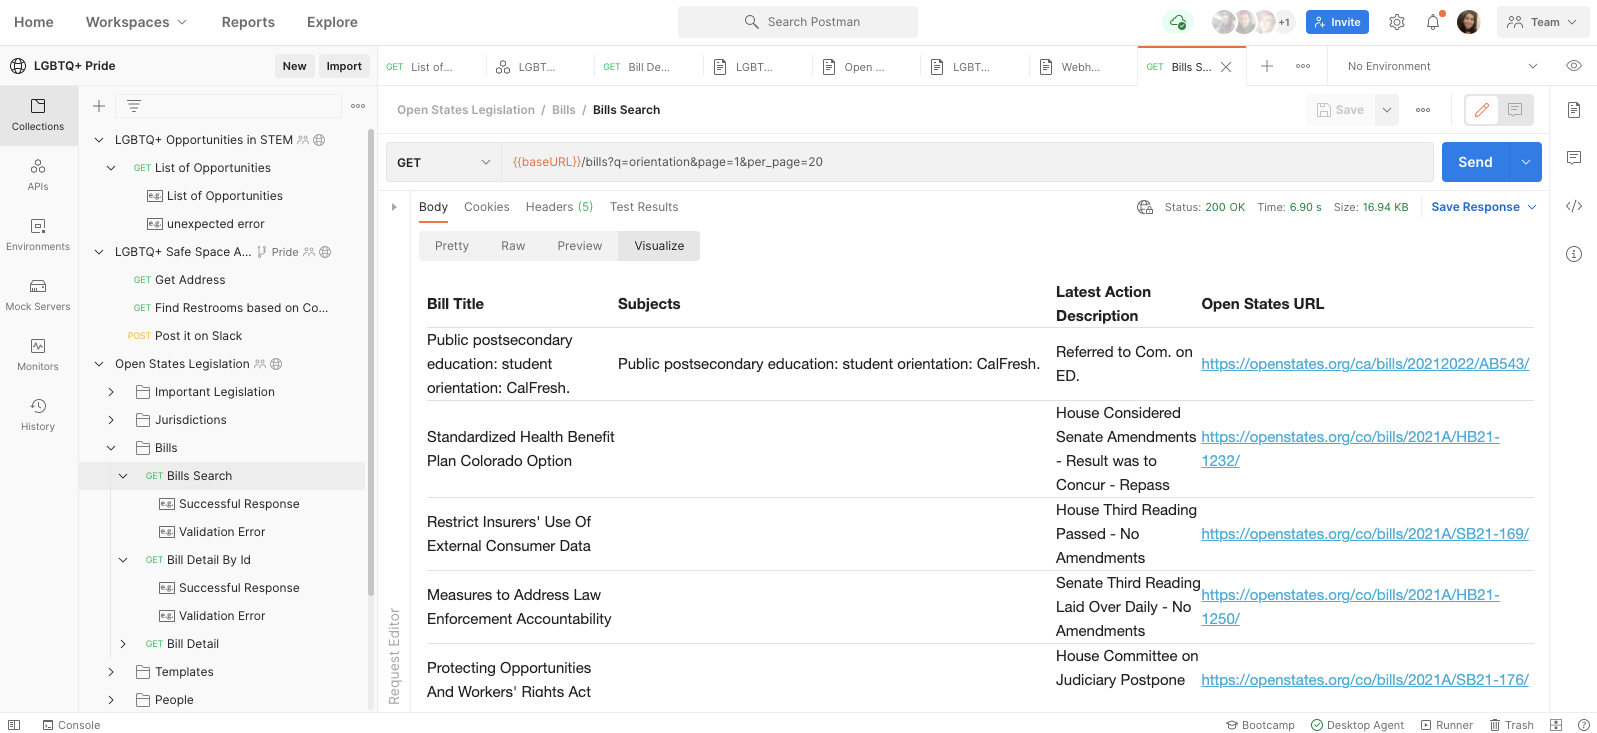
Task: Open the Workspaces dropdown
Action: (x=136, y=22)
